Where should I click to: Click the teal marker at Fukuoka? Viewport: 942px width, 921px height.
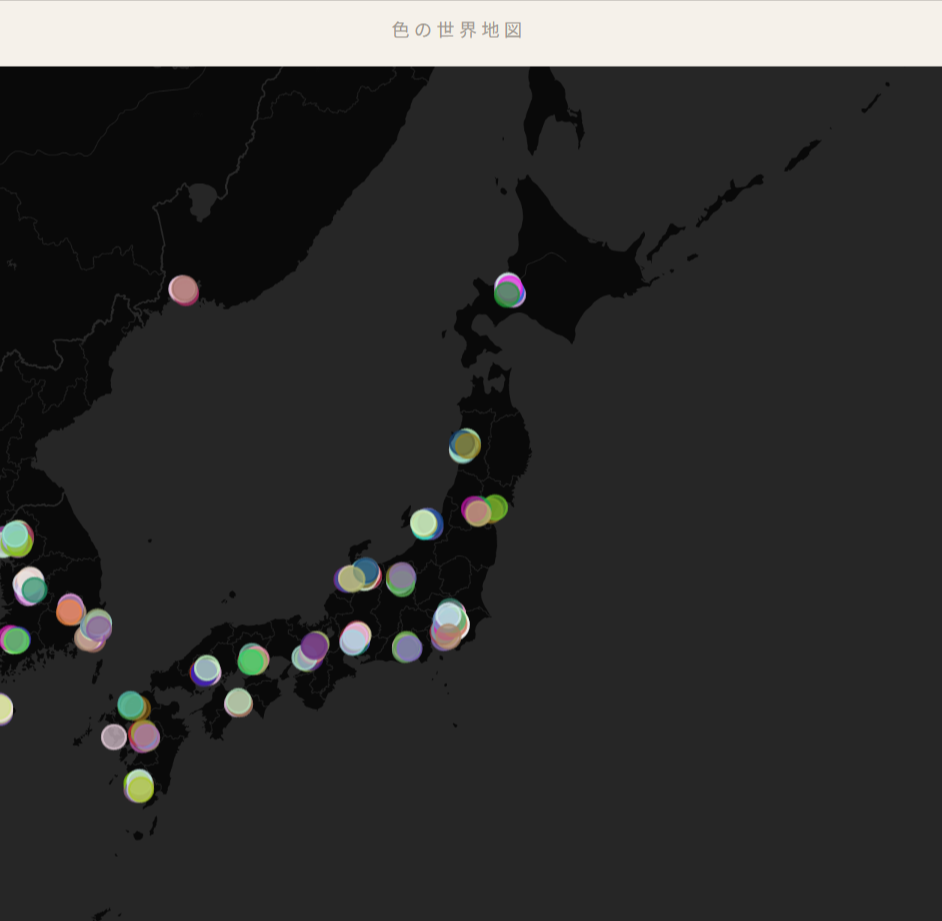[130, 705]
